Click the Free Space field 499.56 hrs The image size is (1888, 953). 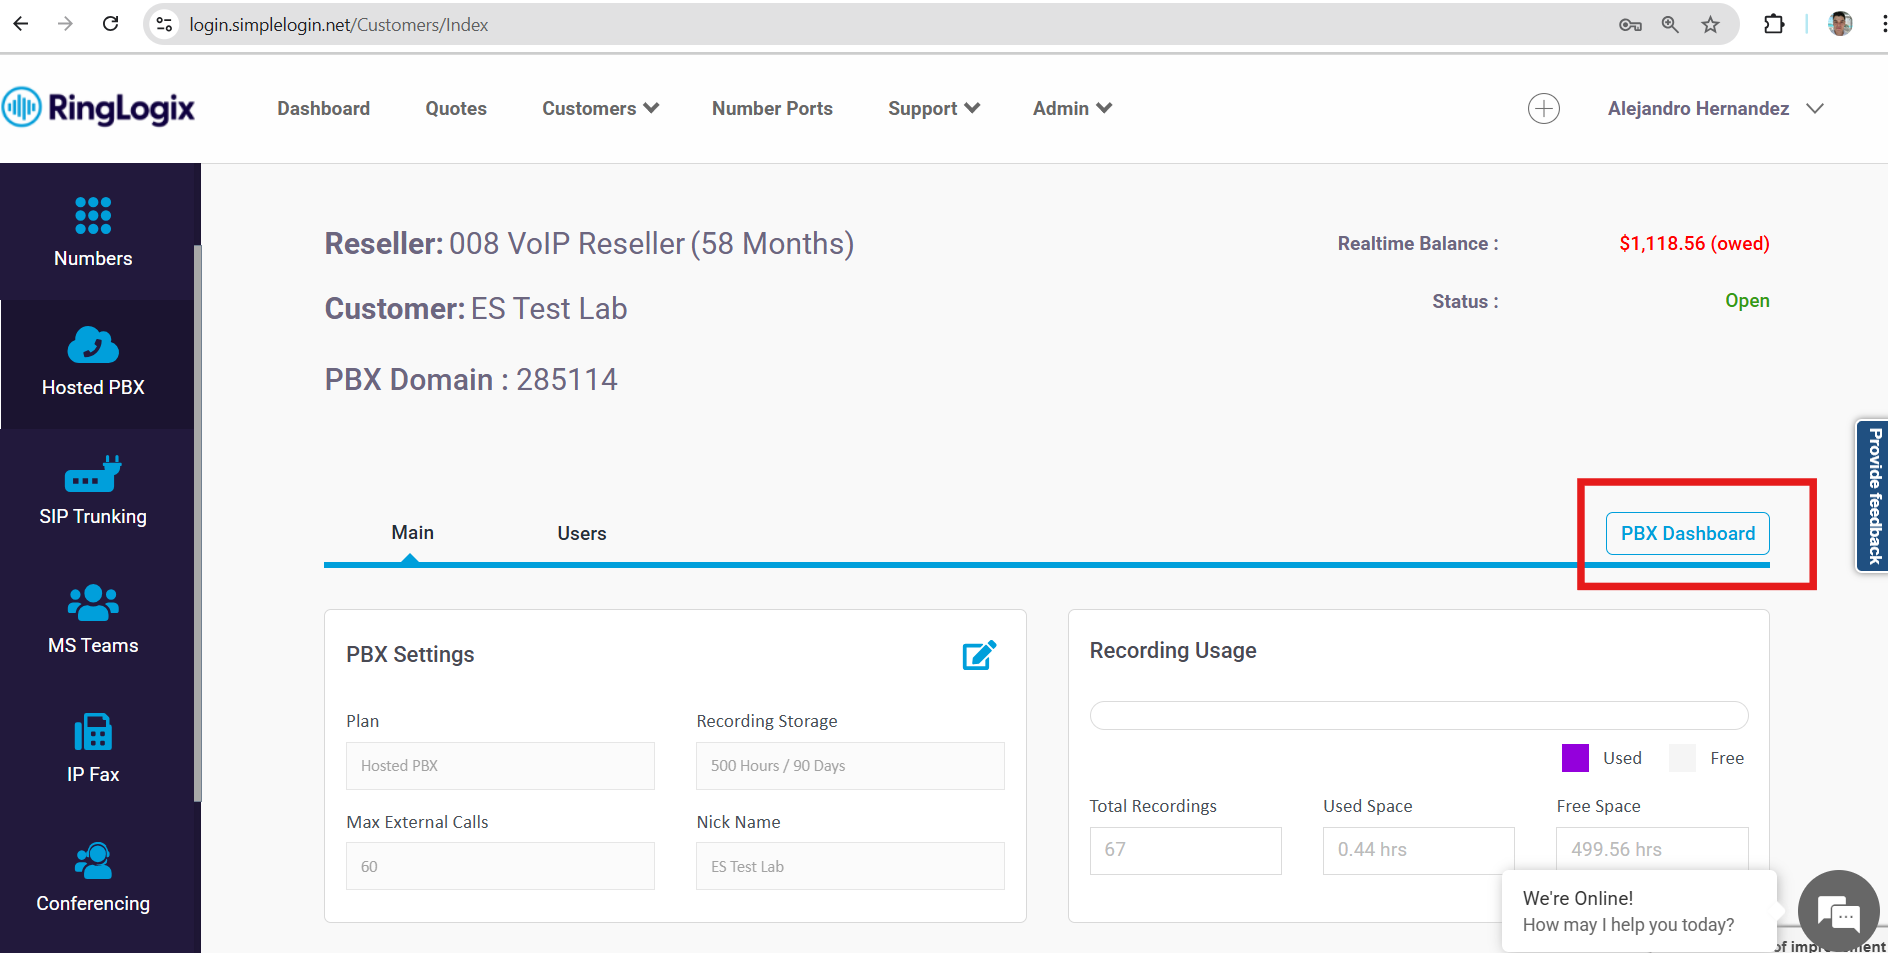pos(1652,848)
